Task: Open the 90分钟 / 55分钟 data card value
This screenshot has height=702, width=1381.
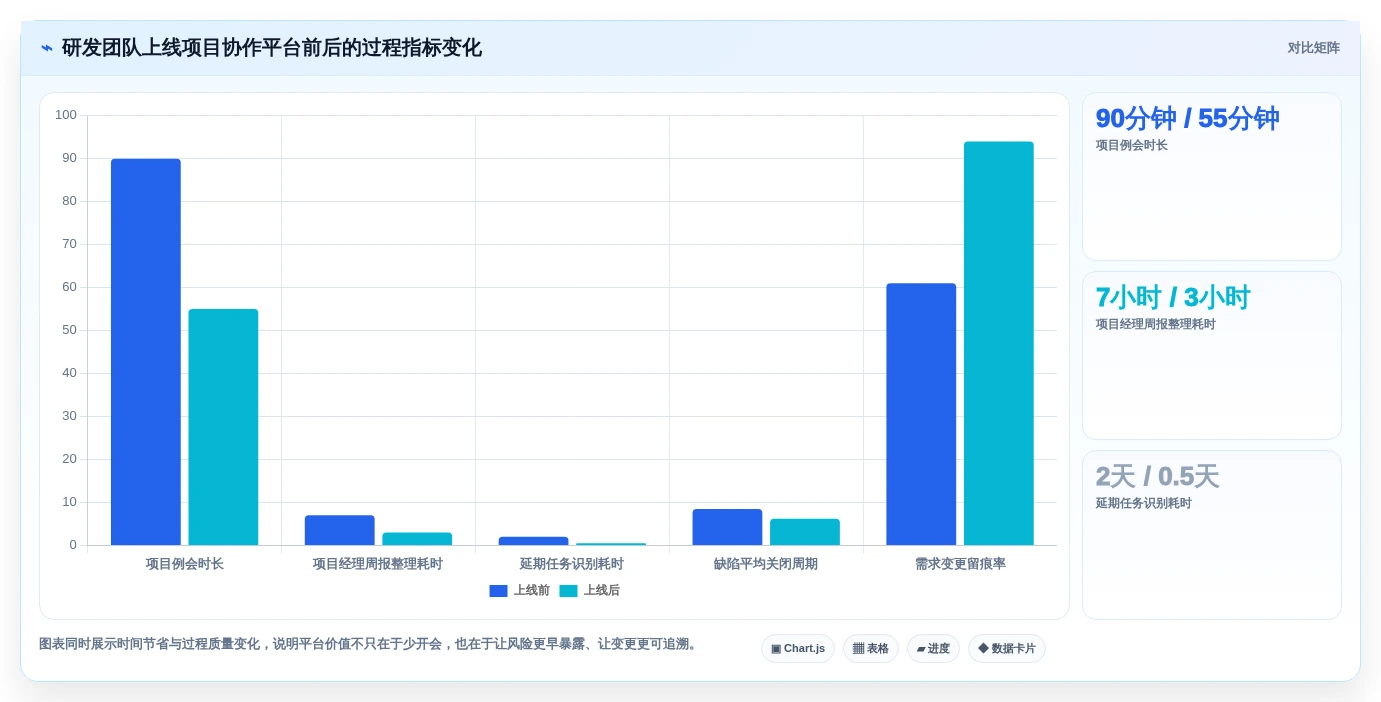Action: 1187,119
